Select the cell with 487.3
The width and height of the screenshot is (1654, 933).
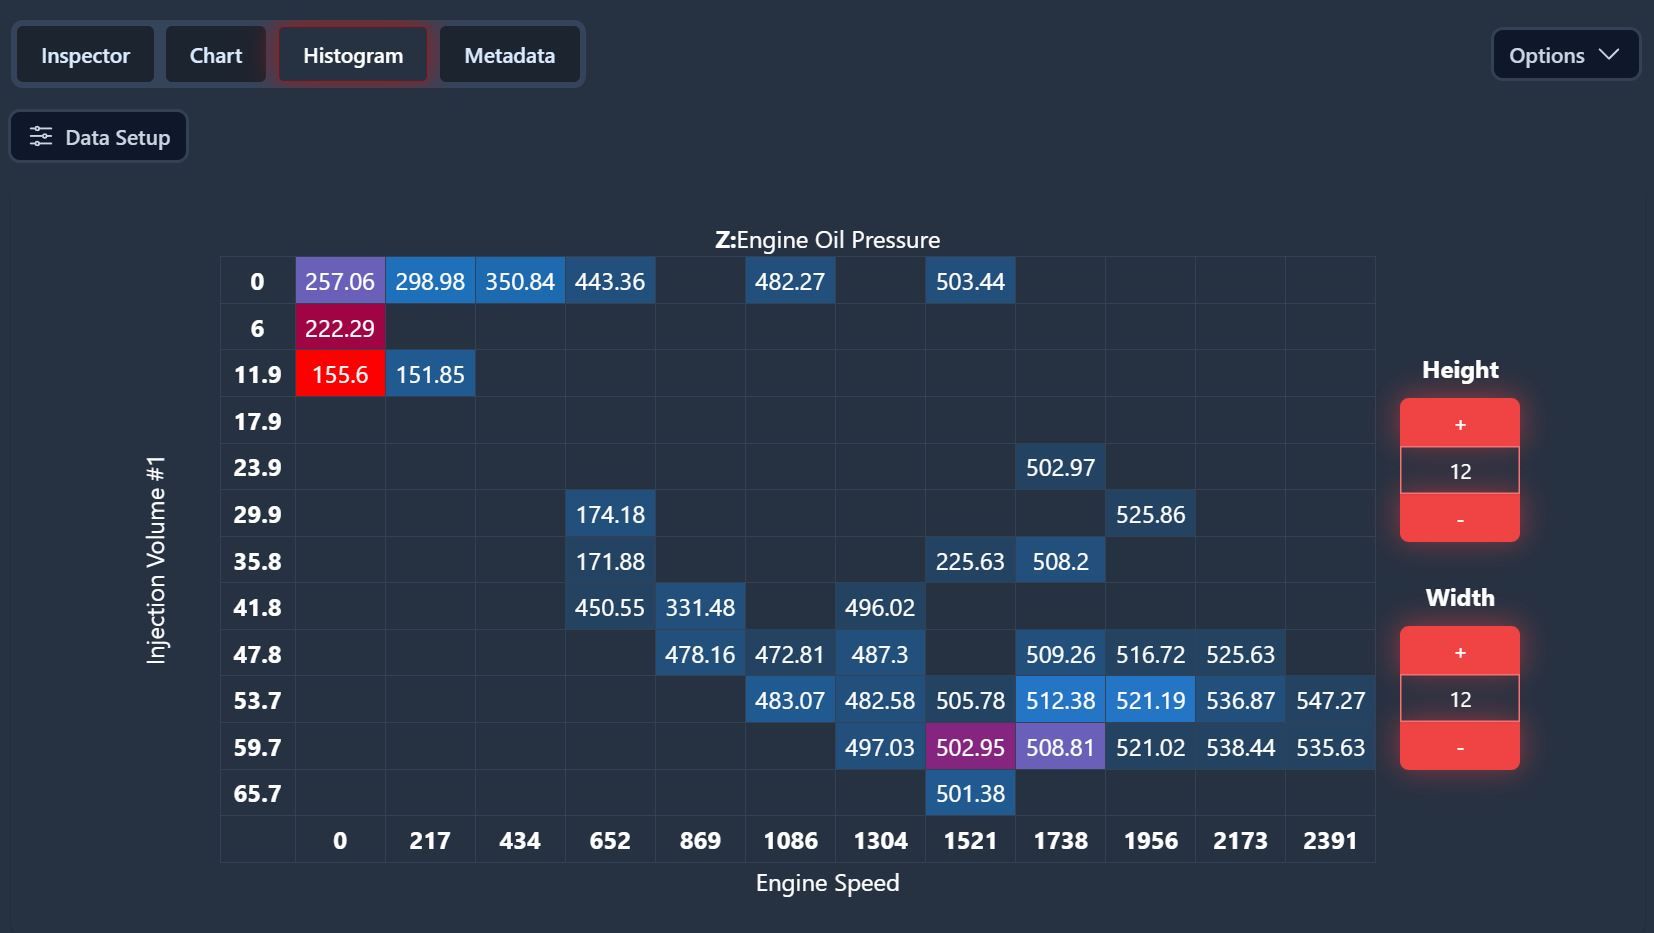click(880, 654)
